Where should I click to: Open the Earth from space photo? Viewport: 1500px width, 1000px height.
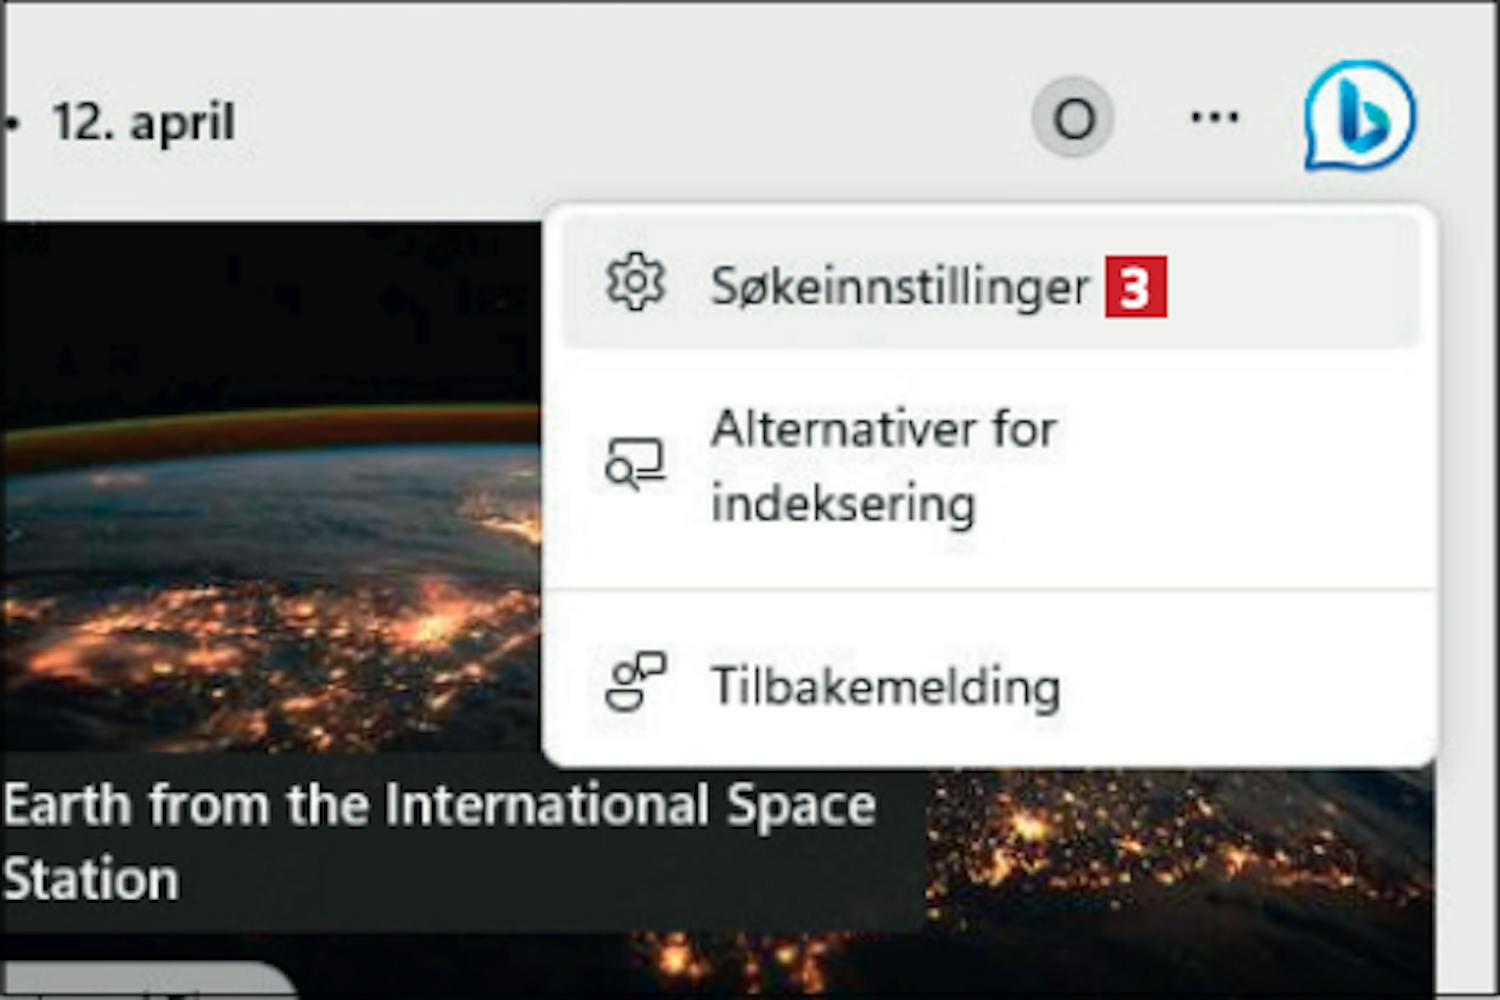(x=270, y=560)
